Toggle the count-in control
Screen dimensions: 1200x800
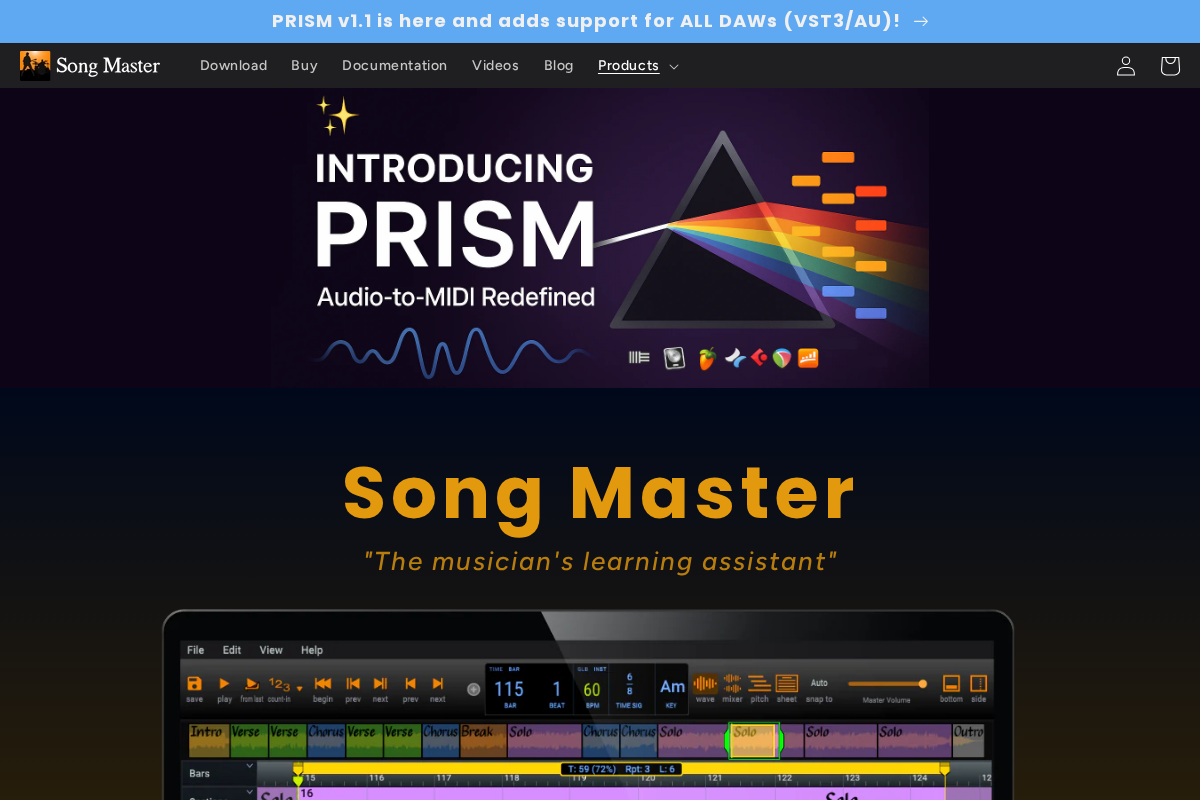pyautogui.click(x=280, y=684)
